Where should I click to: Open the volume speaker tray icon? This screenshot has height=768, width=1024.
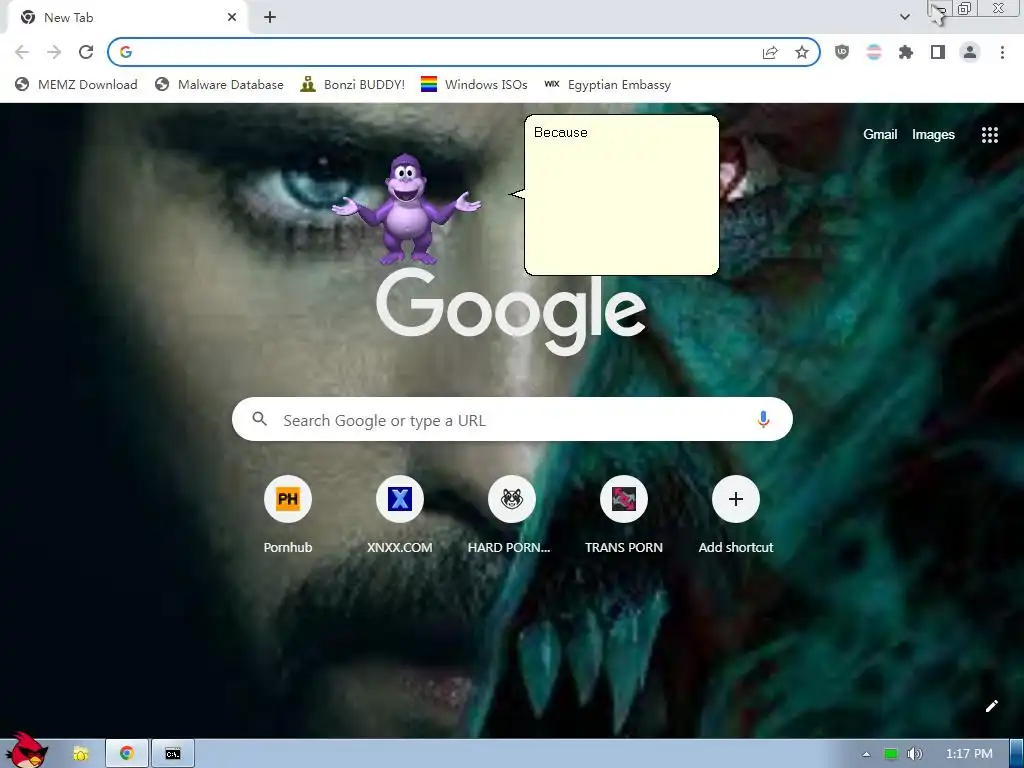pyautogui.click(x=915, y=754)
